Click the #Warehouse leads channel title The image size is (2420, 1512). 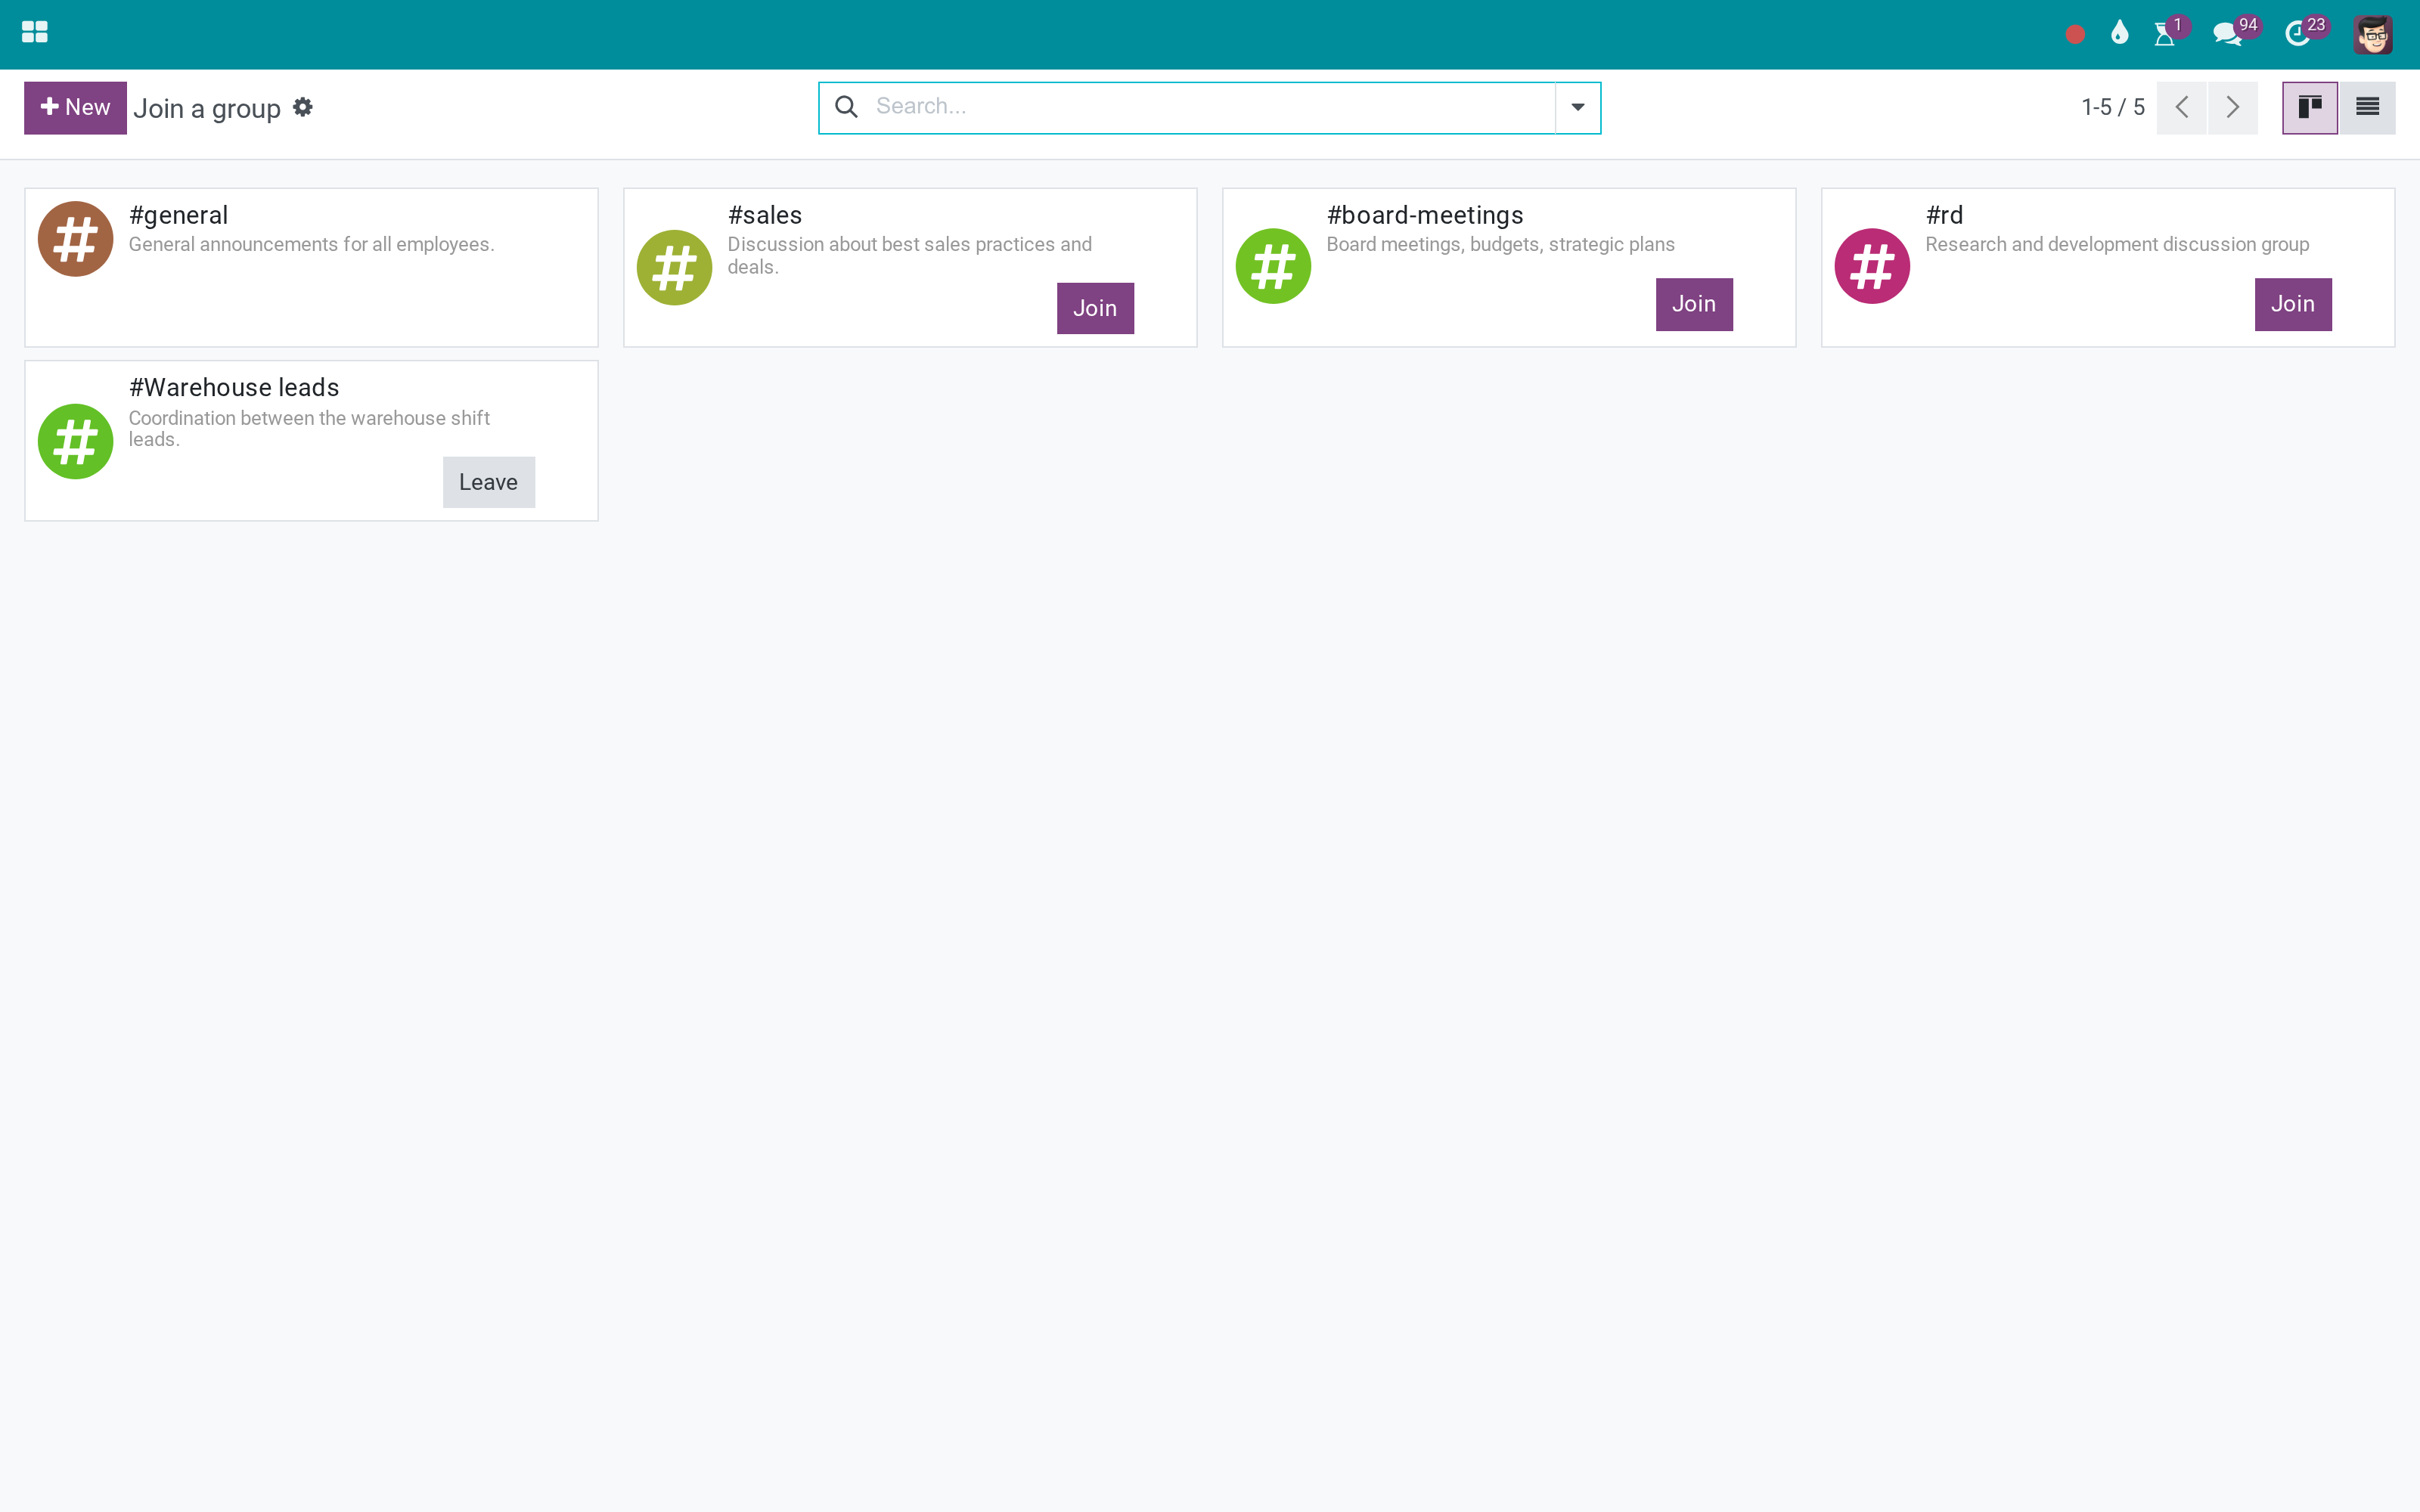(234, 387)
